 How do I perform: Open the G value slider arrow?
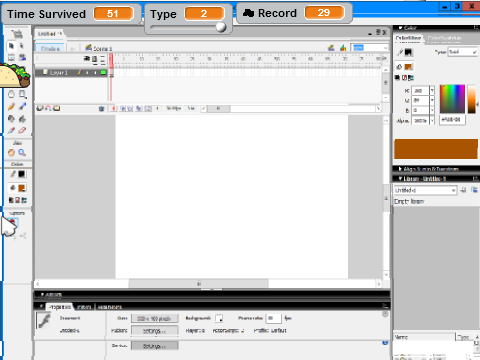(432, 100)
